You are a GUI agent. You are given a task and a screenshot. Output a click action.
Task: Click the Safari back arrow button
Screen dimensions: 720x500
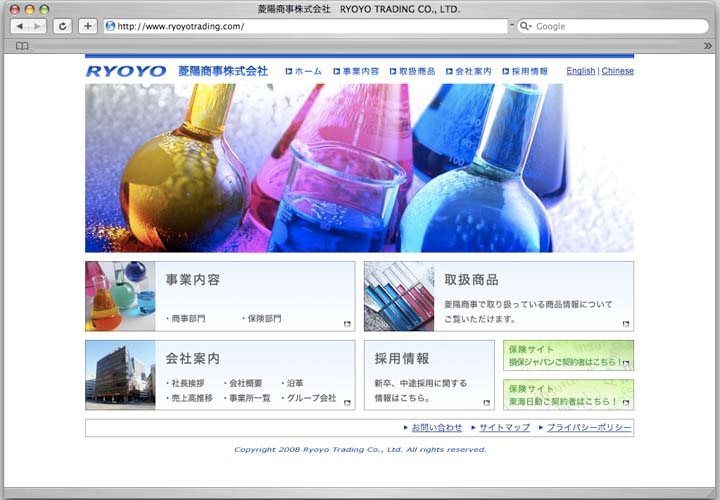point(20,26)
